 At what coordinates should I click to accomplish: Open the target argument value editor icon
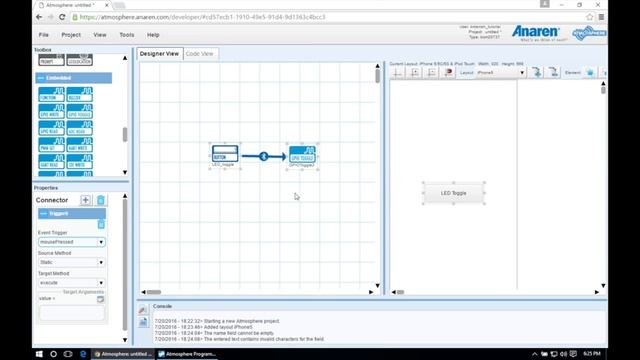(100, 299)
